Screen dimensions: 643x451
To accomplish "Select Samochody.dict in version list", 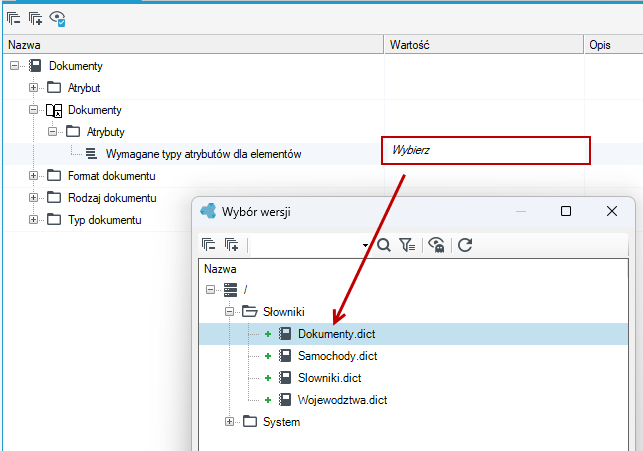I will (x=337, y=356).
